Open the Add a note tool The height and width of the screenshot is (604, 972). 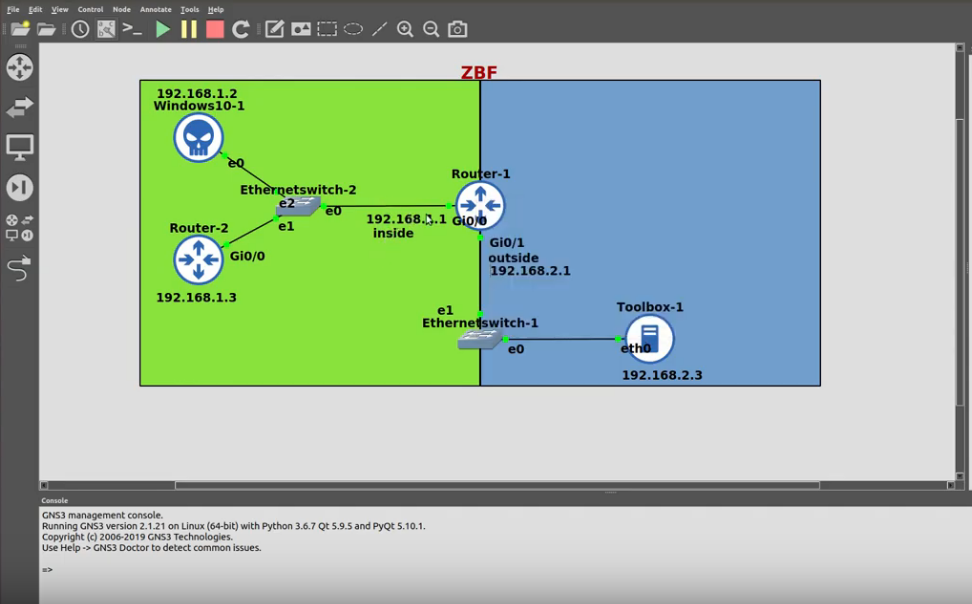[274, 29]
